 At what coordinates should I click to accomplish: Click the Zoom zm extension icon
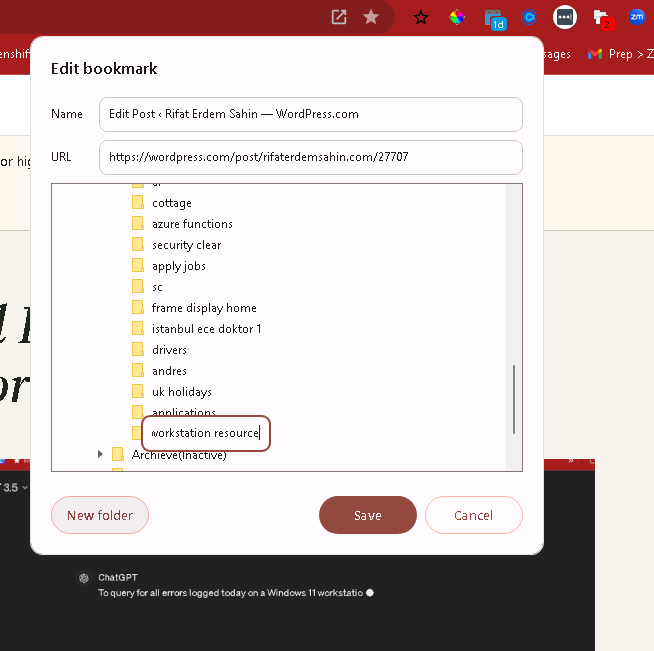(636, 17)
